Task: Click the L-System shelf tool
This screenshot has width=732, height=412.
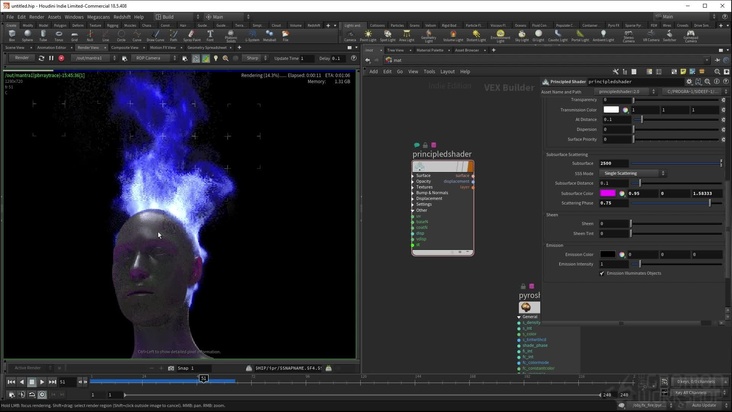Action: coord(252,35)
